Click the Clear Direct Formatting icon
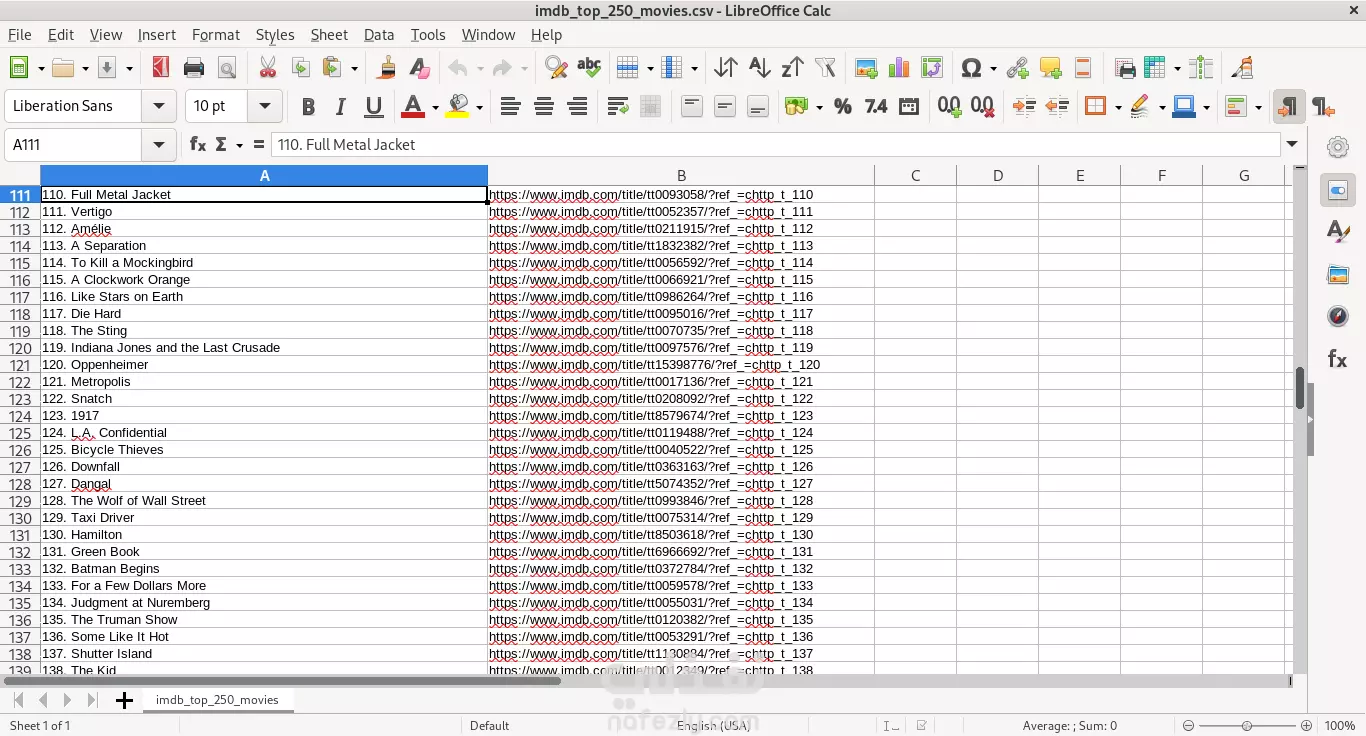 (x=419, y=68)
